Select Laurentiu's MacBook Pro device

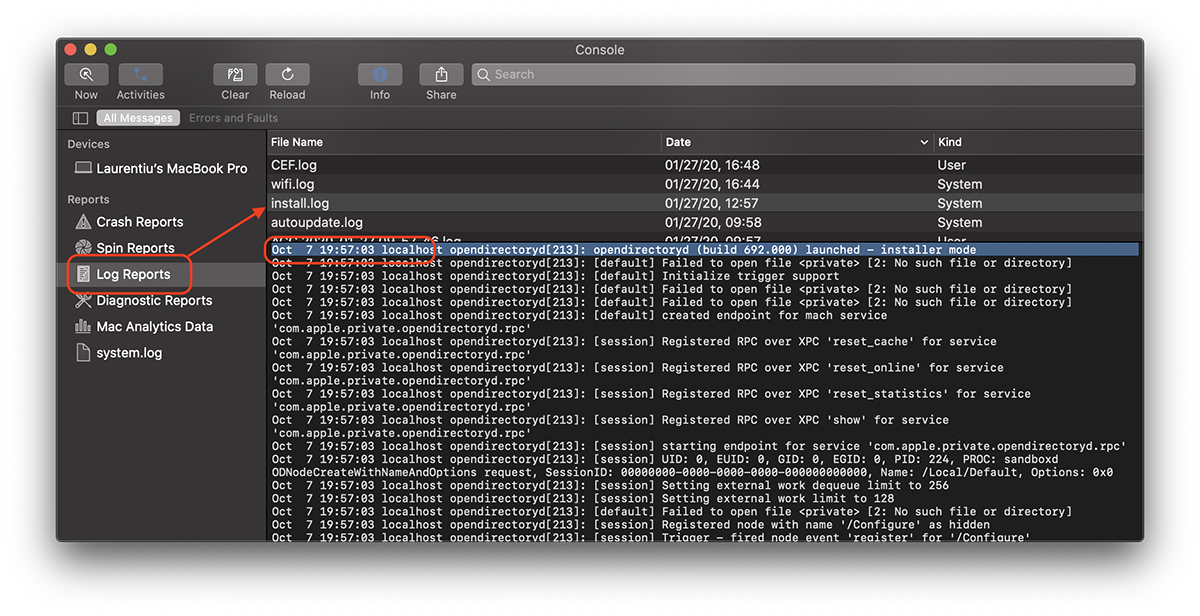click(171, 168)
